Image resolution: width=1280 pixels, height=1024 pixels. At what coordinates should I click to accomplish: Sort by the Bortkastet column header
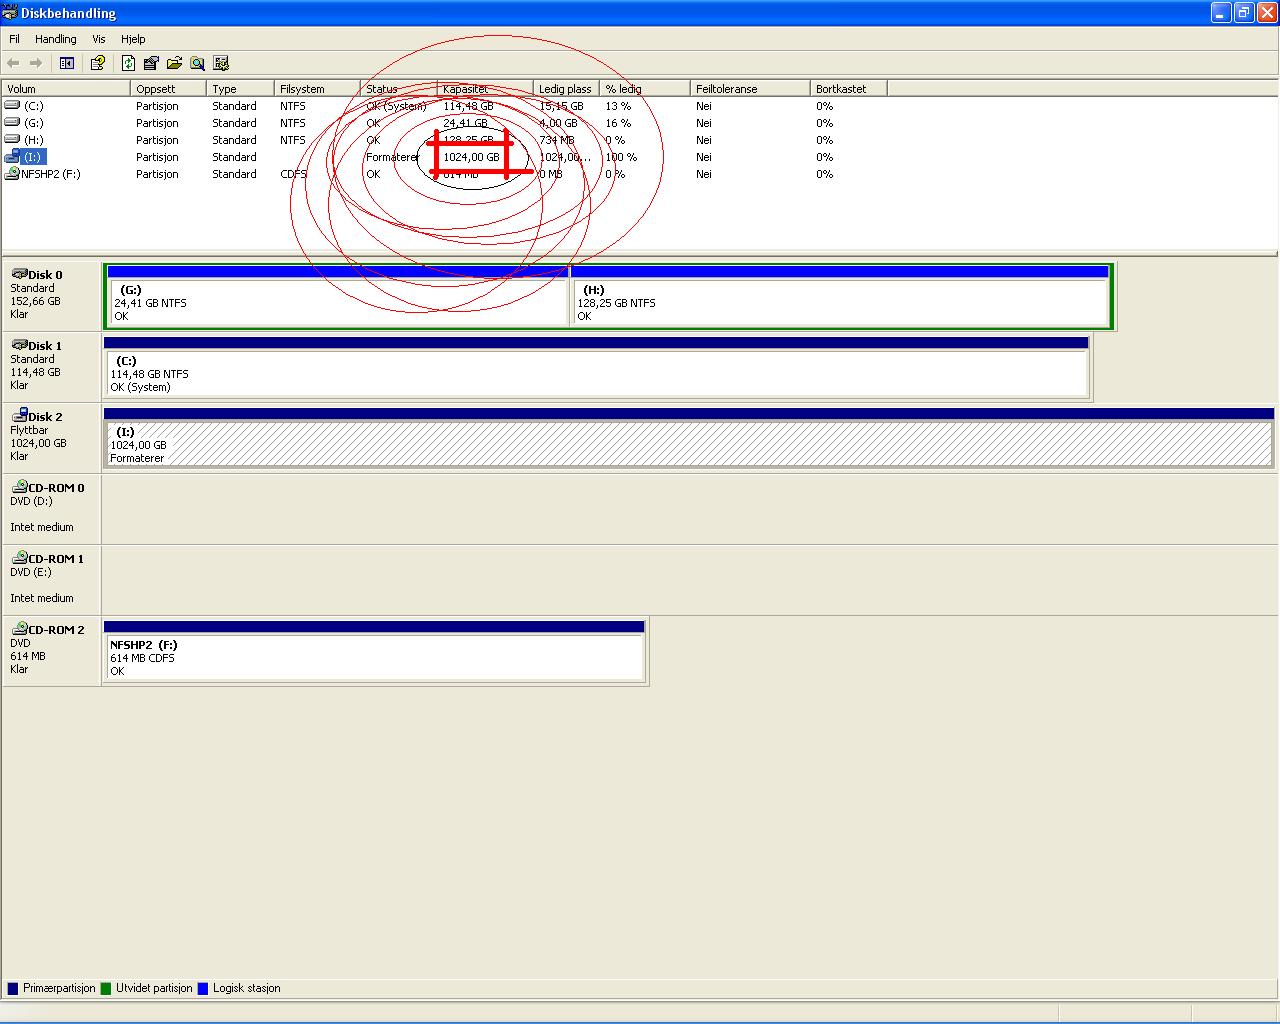coord(849,89)
